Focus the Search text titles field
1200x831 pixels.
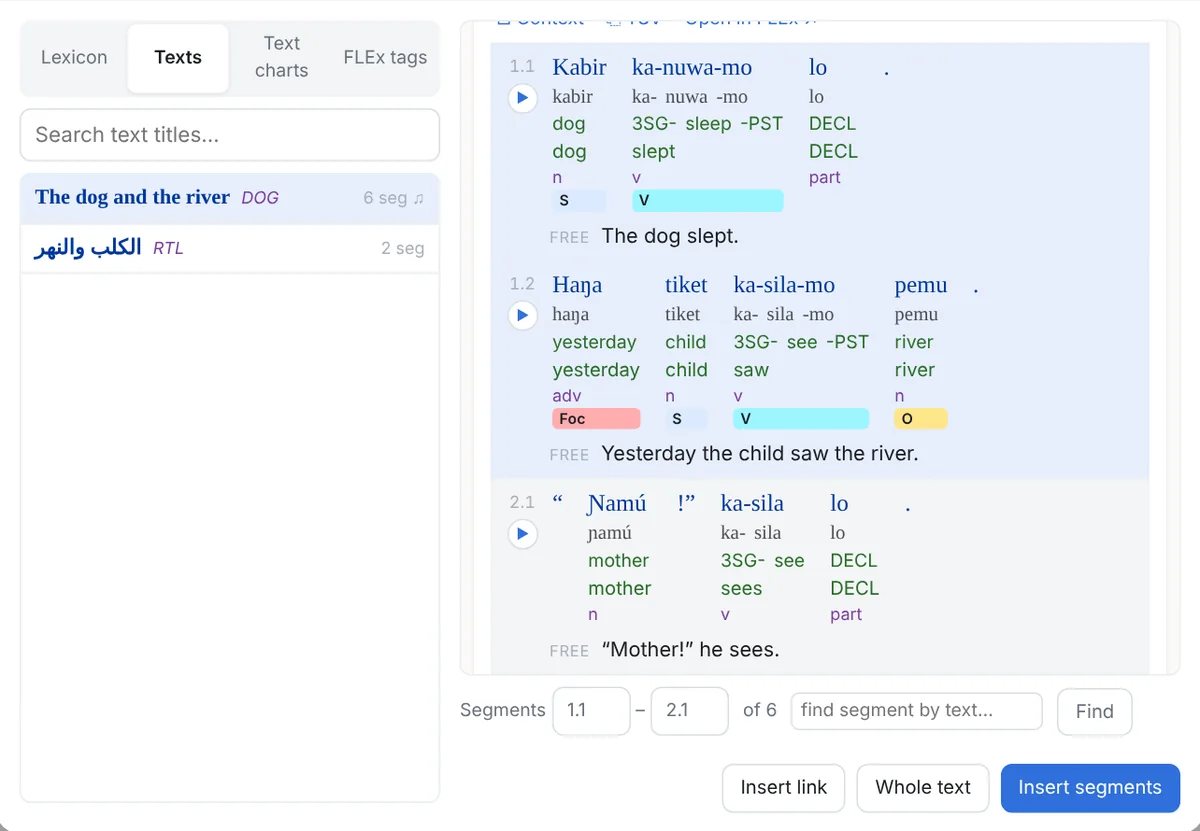click(x=230, y=135)
